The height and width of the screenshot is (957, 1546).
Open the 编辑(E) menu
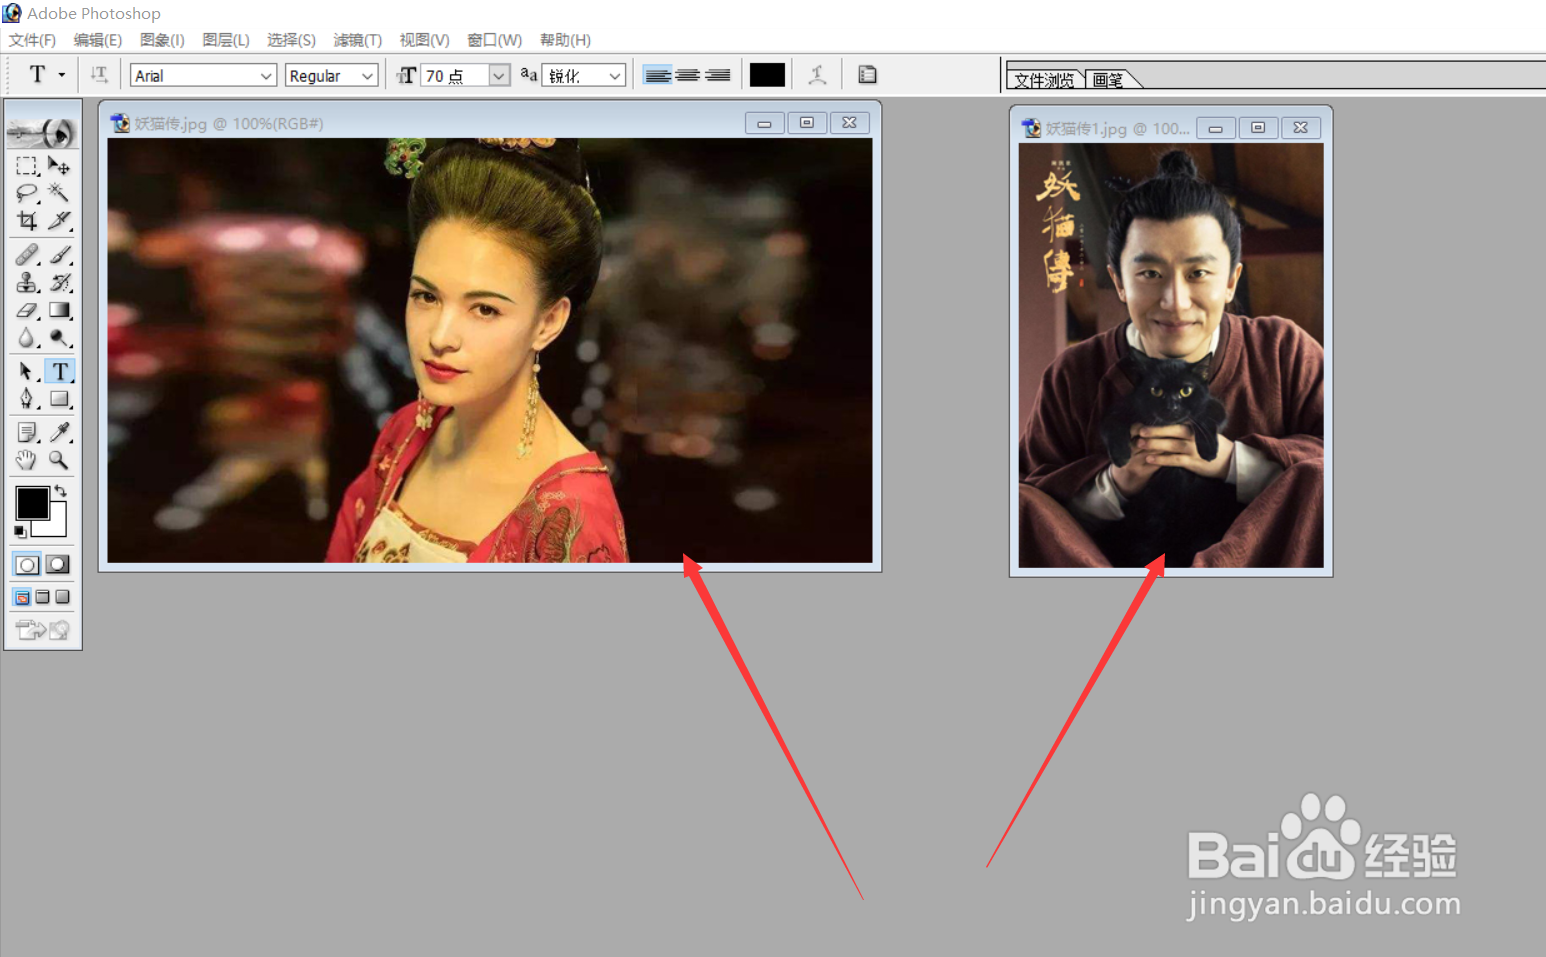(x=98, y=40)
